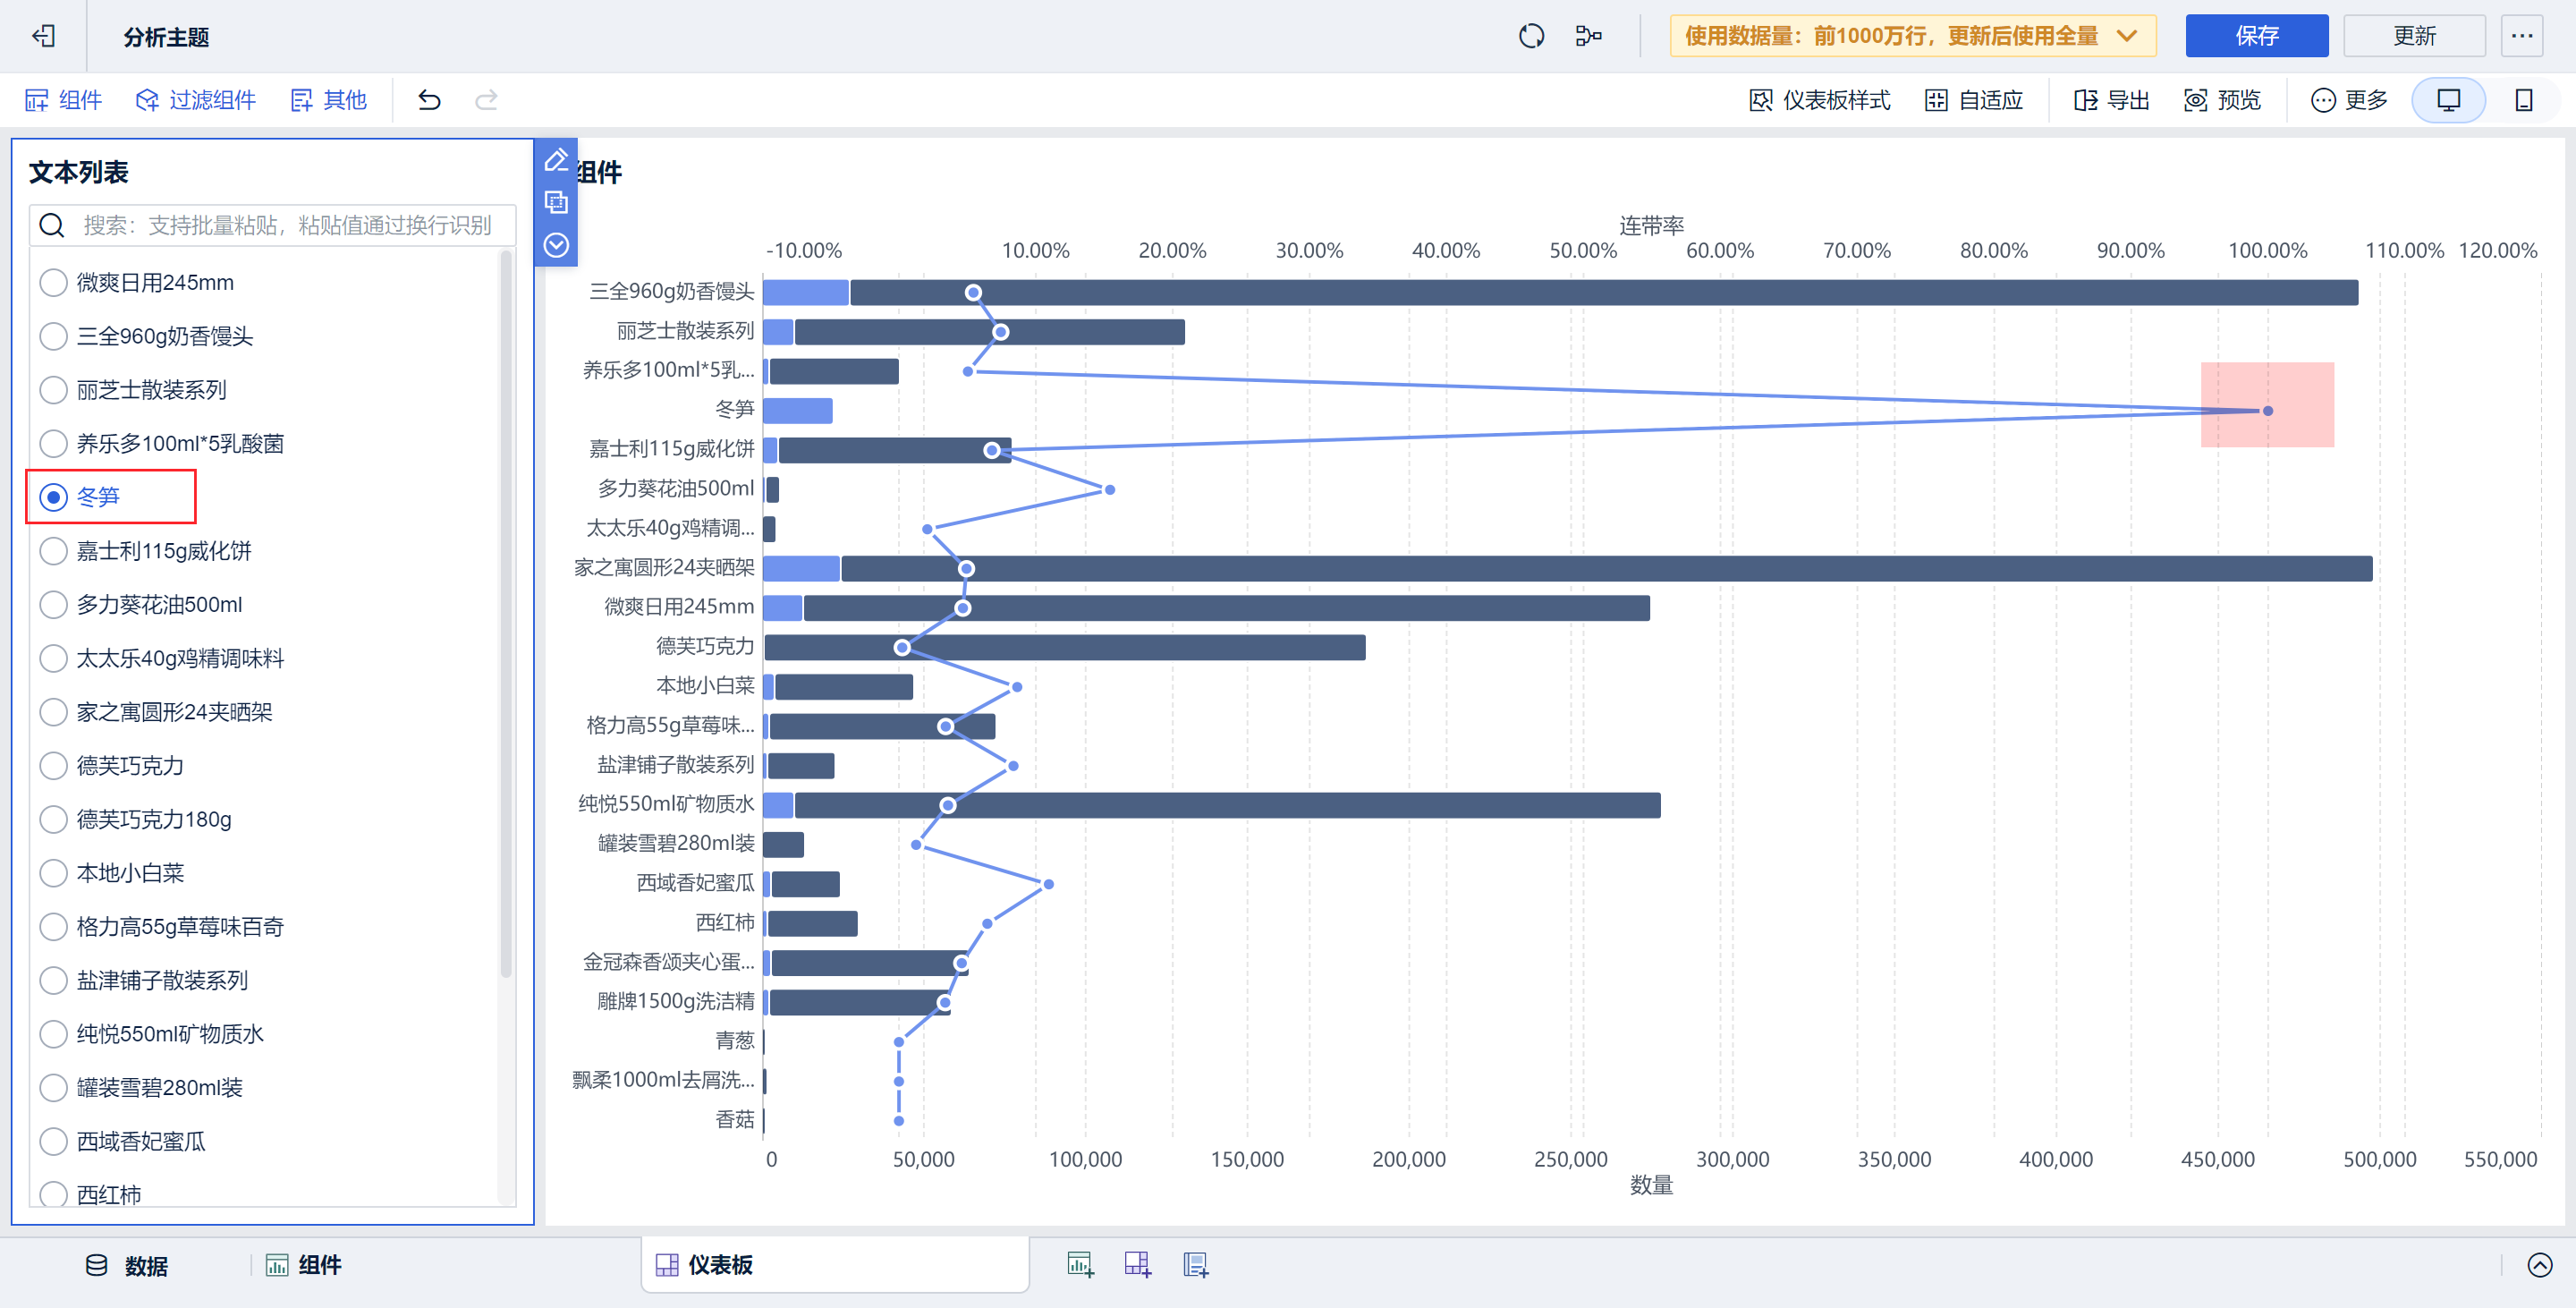2576x1308 pixels.
Task: Switch to mobile layout icon
Action: (2523, 100)
